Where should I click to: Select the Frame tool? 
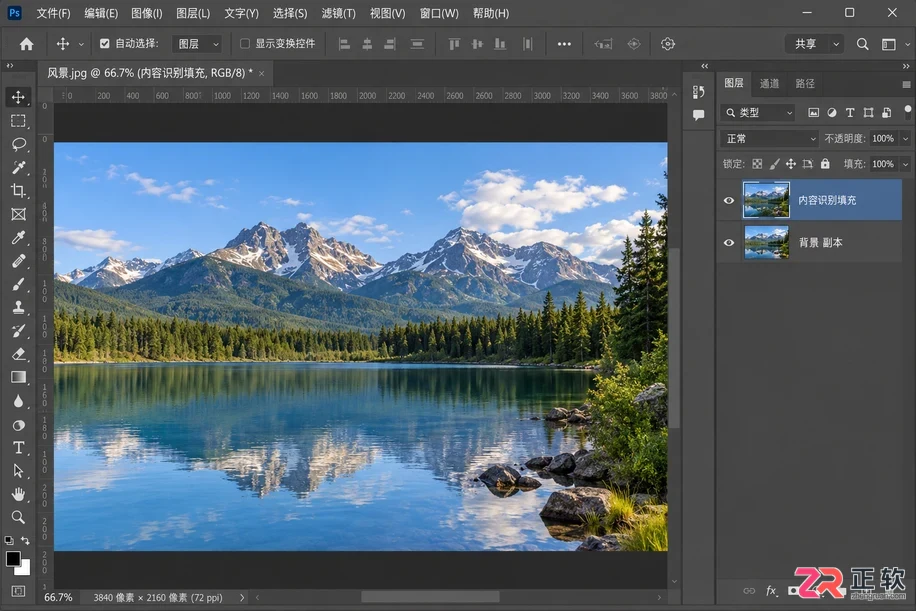tap(18, 214)
